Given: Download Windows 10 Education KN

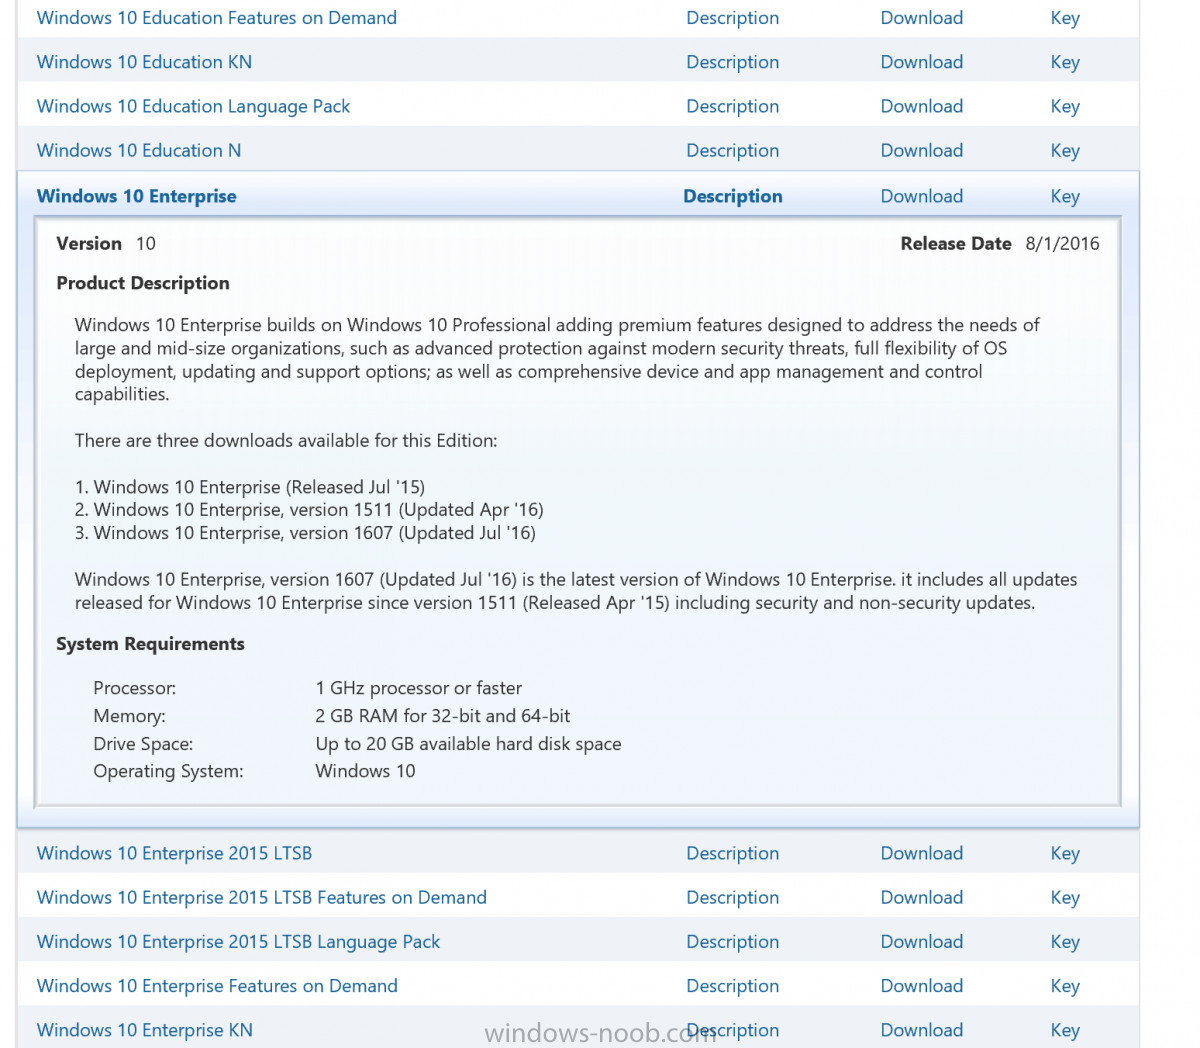Looking at the screenshot, I should [x=922, y=62].
